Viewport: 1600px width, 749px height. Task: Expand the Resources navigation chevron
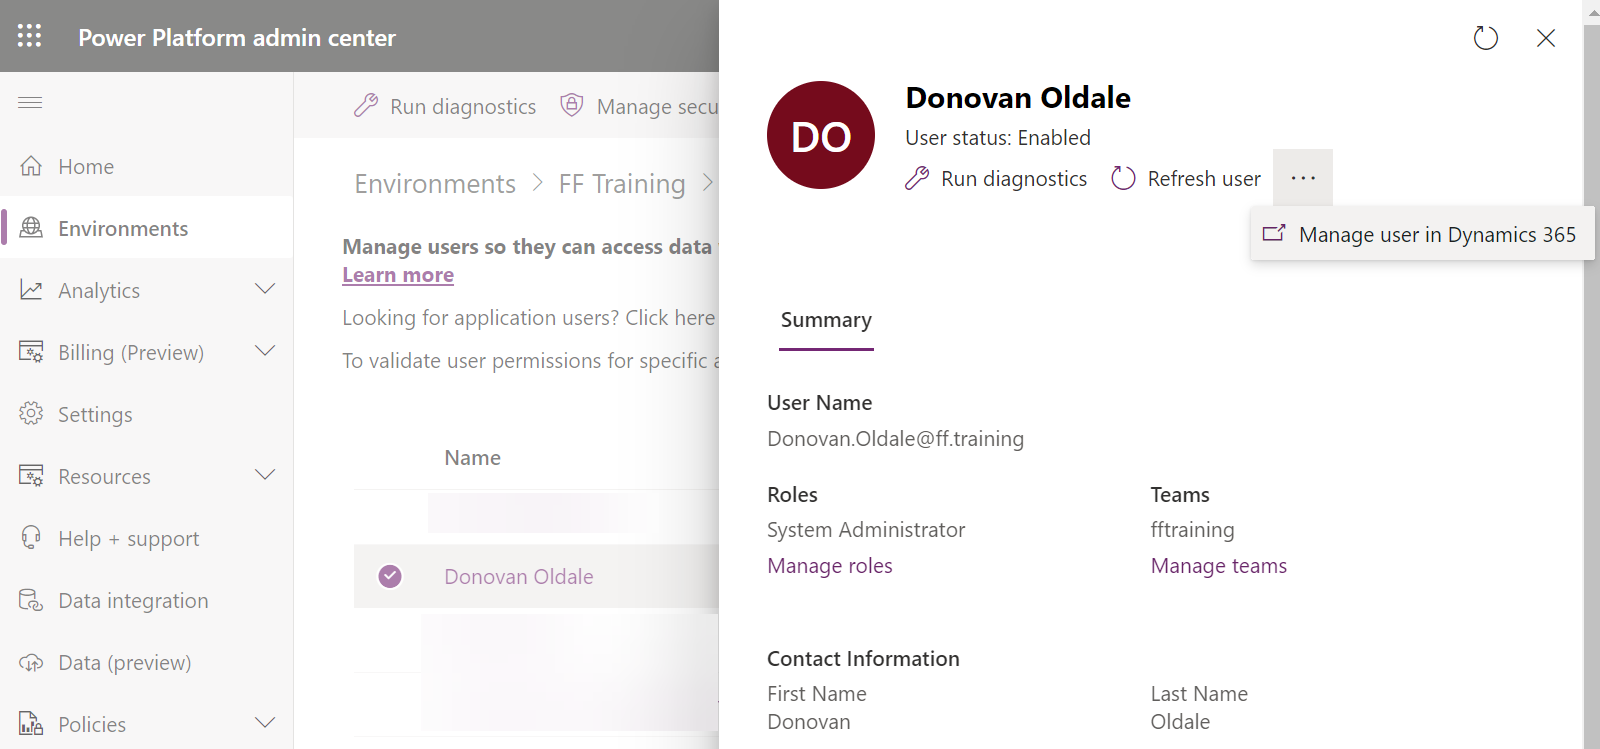click(x=265, y=476)
